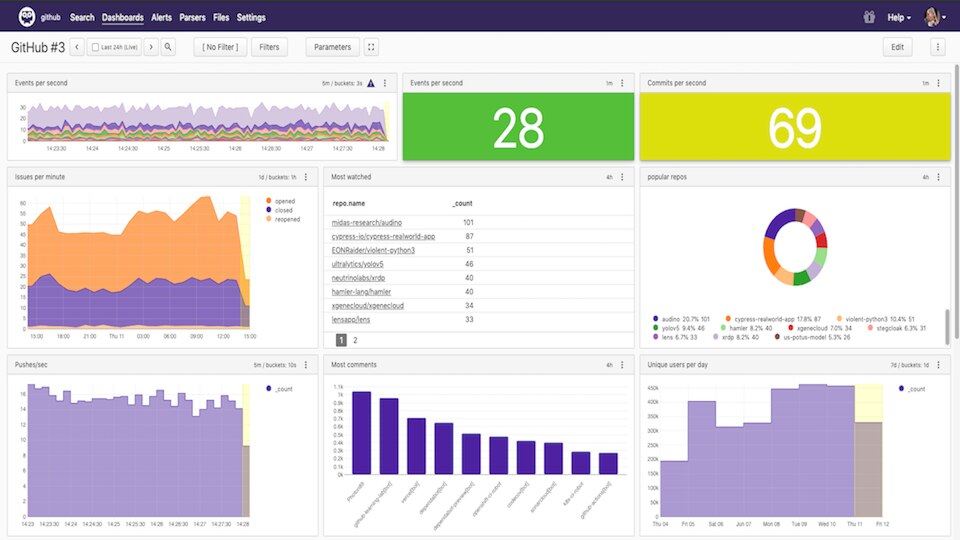Toggle _count legend in Pushes/sec
This screenshot has height=540, width=960.
pos(279,389)
